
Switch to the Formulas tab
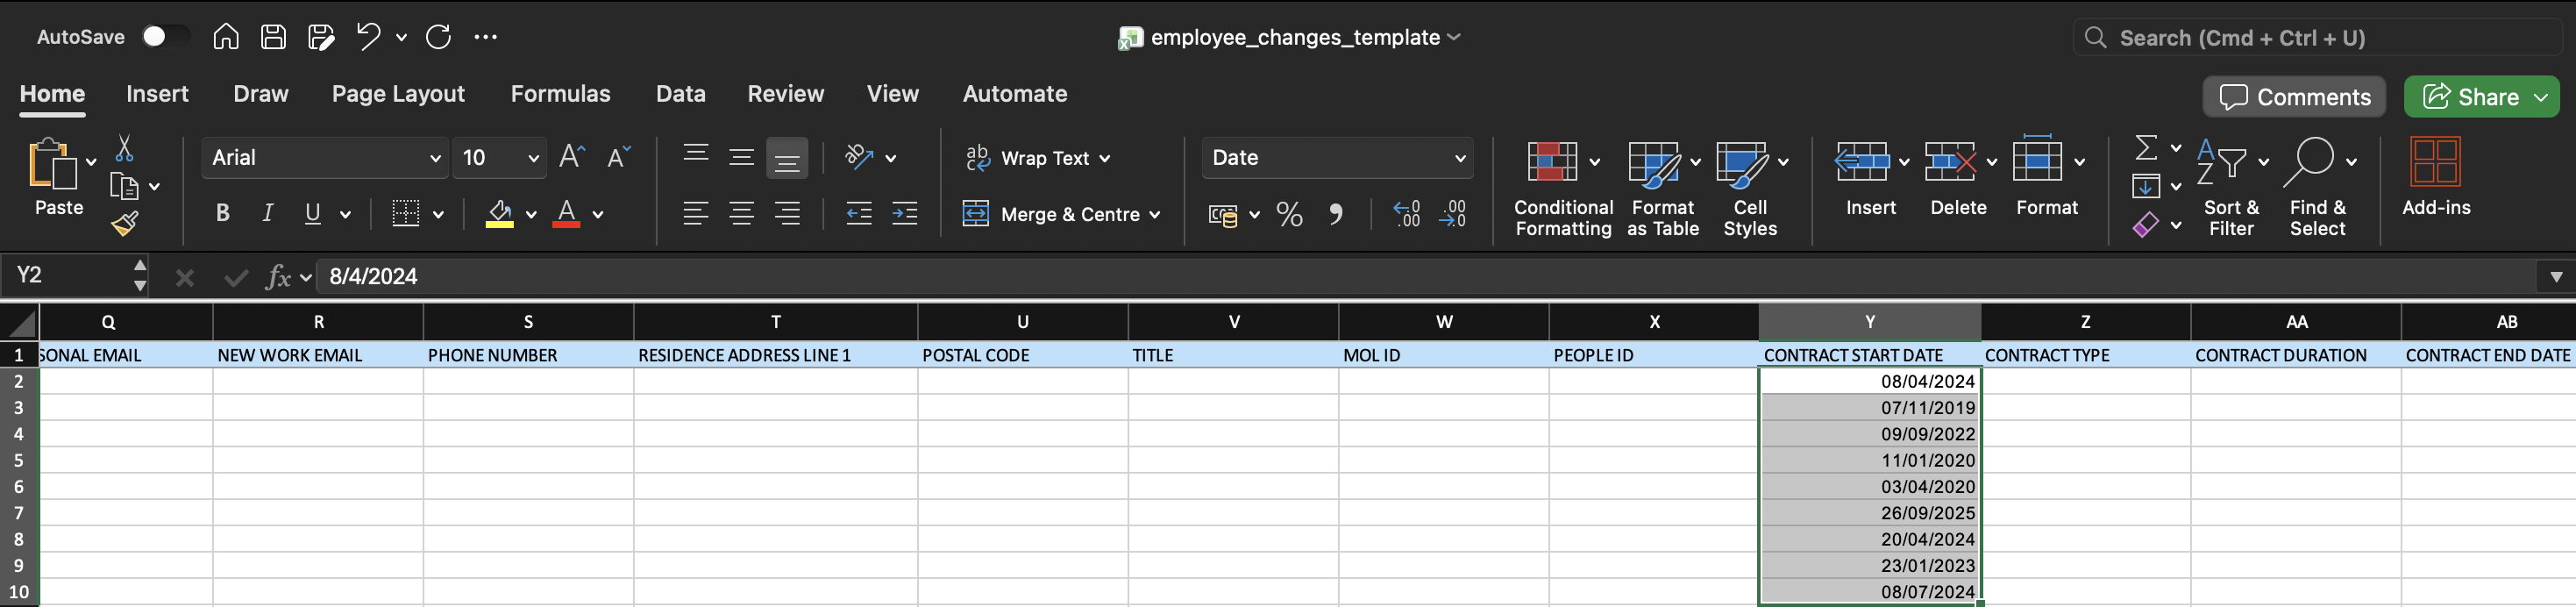[x=560, y=94]
